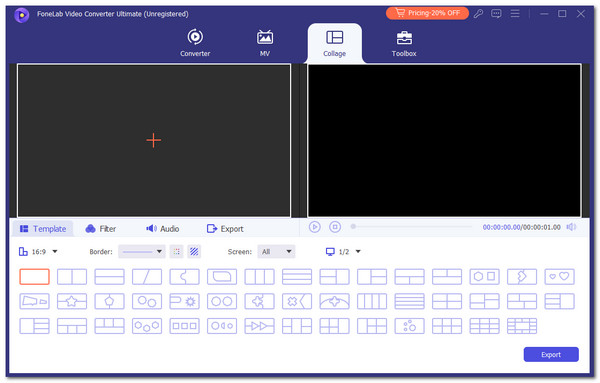The width and height of the screenshot is (600, 383).
Task: Click the FoneLab app logo icon
Action: [21, 15]
